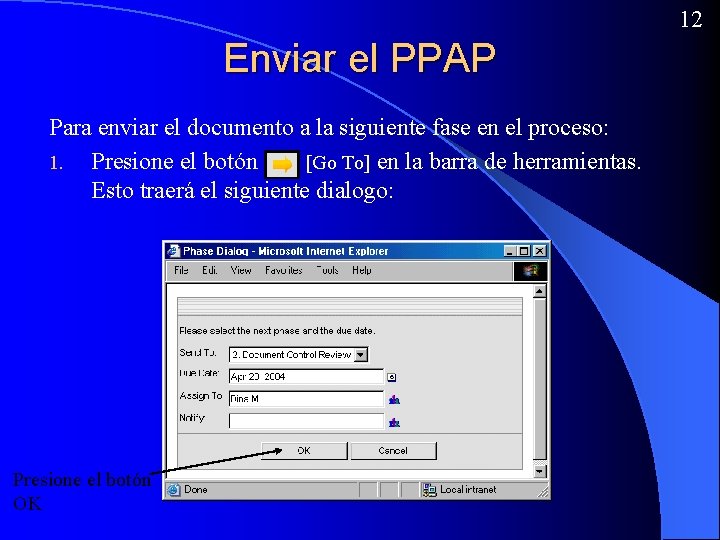Click in the Due Date field
Screen dimensions: 720x540
coord(306,377)
